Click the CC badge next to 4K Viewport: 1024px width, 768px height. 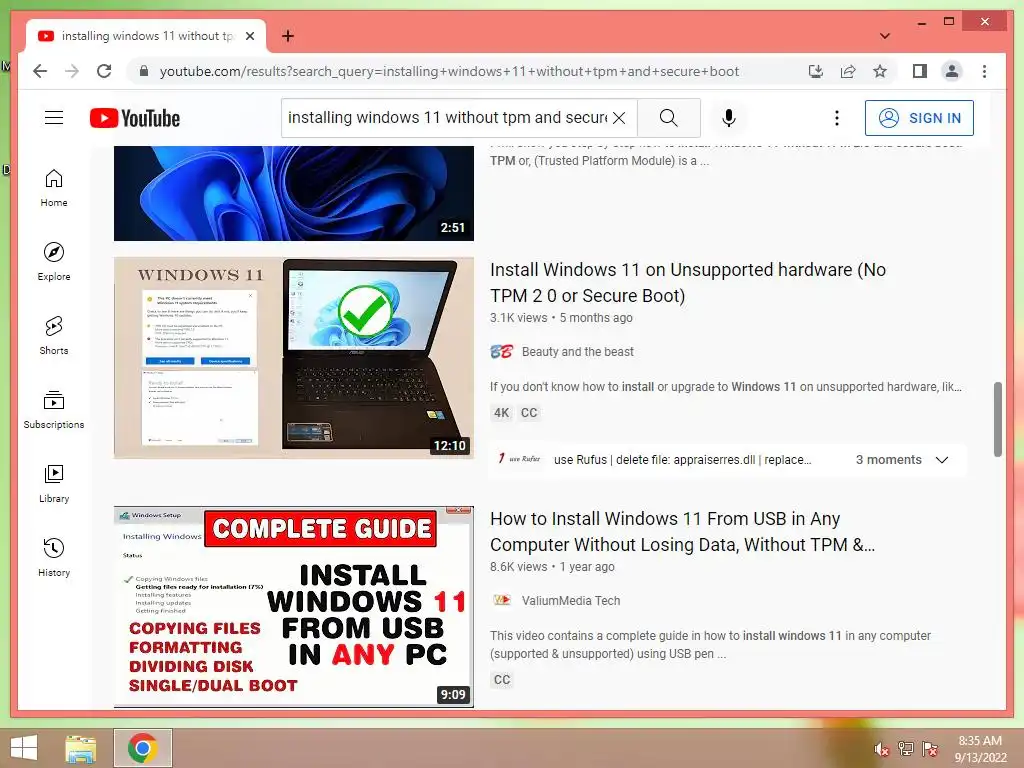[x=529, y=413]
